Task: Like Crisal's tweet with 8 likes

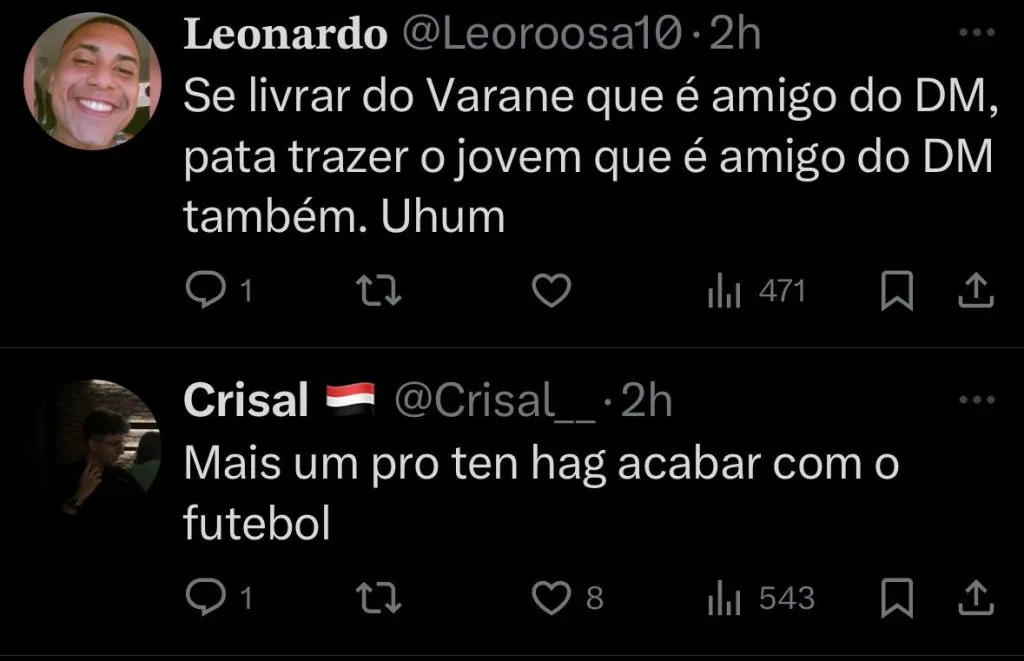Action: pyautogui.click(x=549, y=598)
